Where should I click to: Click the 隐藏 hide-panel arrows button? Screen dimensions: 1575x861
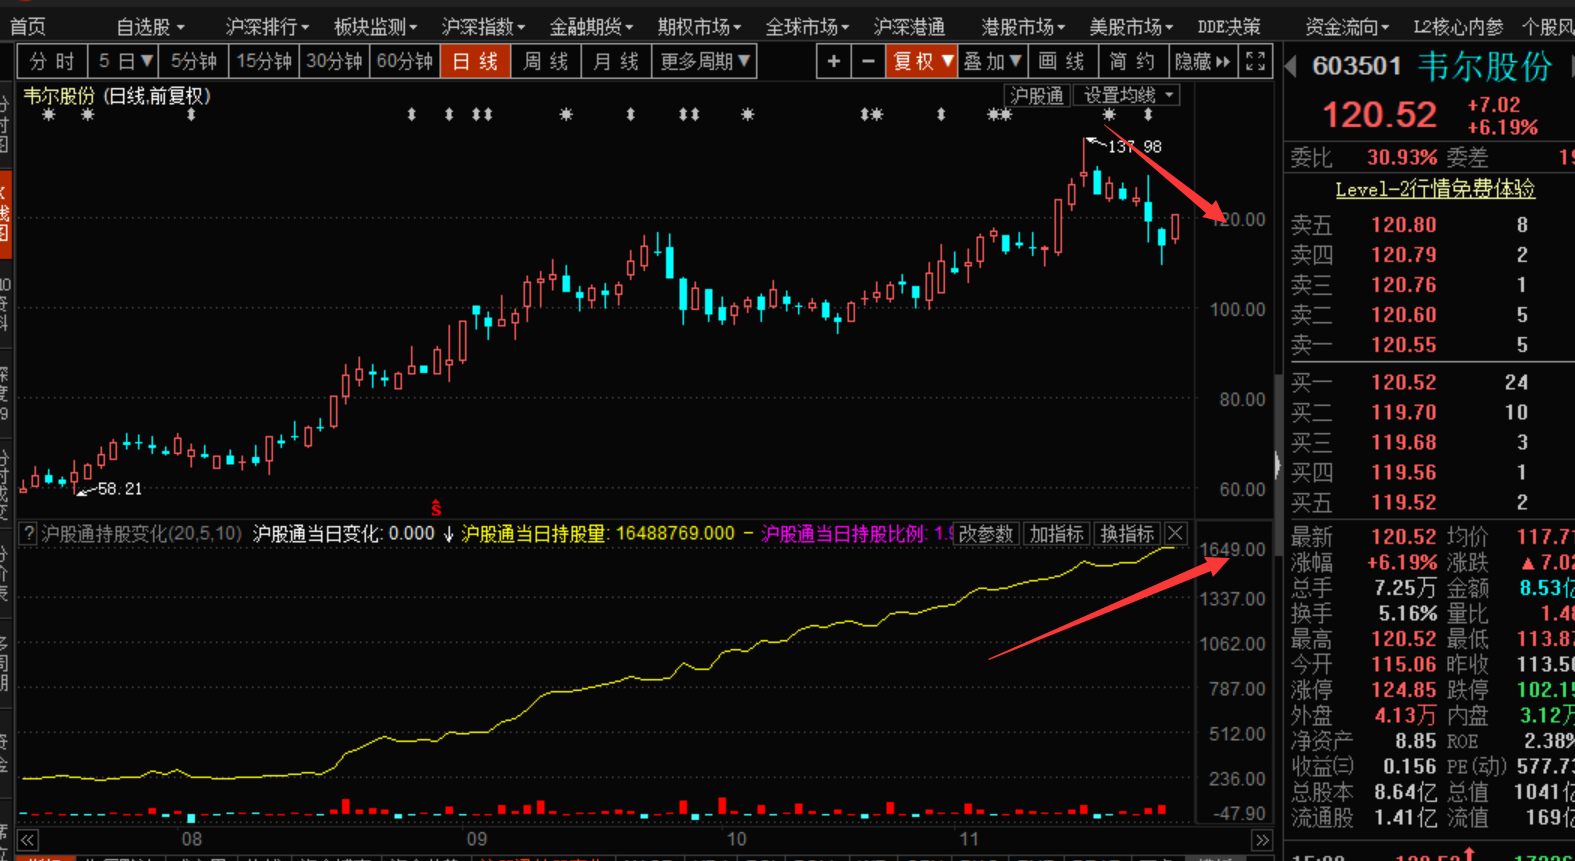pyautogui.click(x=1203, y=62)
